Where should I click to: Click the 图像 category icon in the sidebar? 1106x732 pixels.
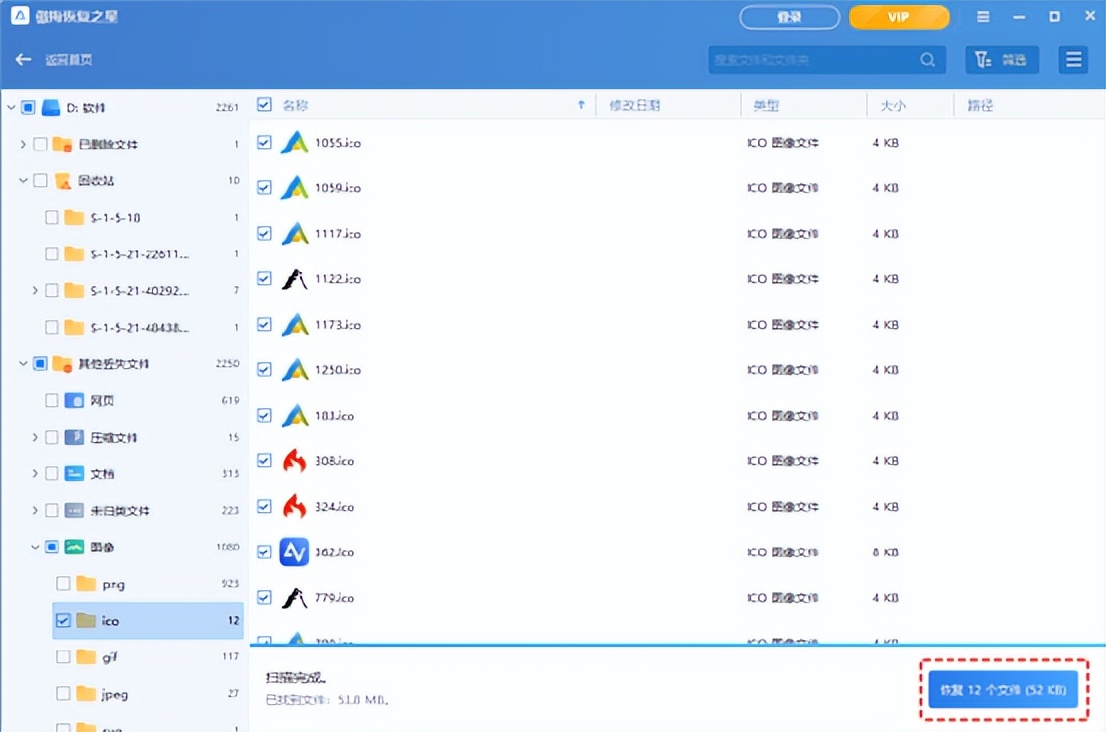(74, 547)
